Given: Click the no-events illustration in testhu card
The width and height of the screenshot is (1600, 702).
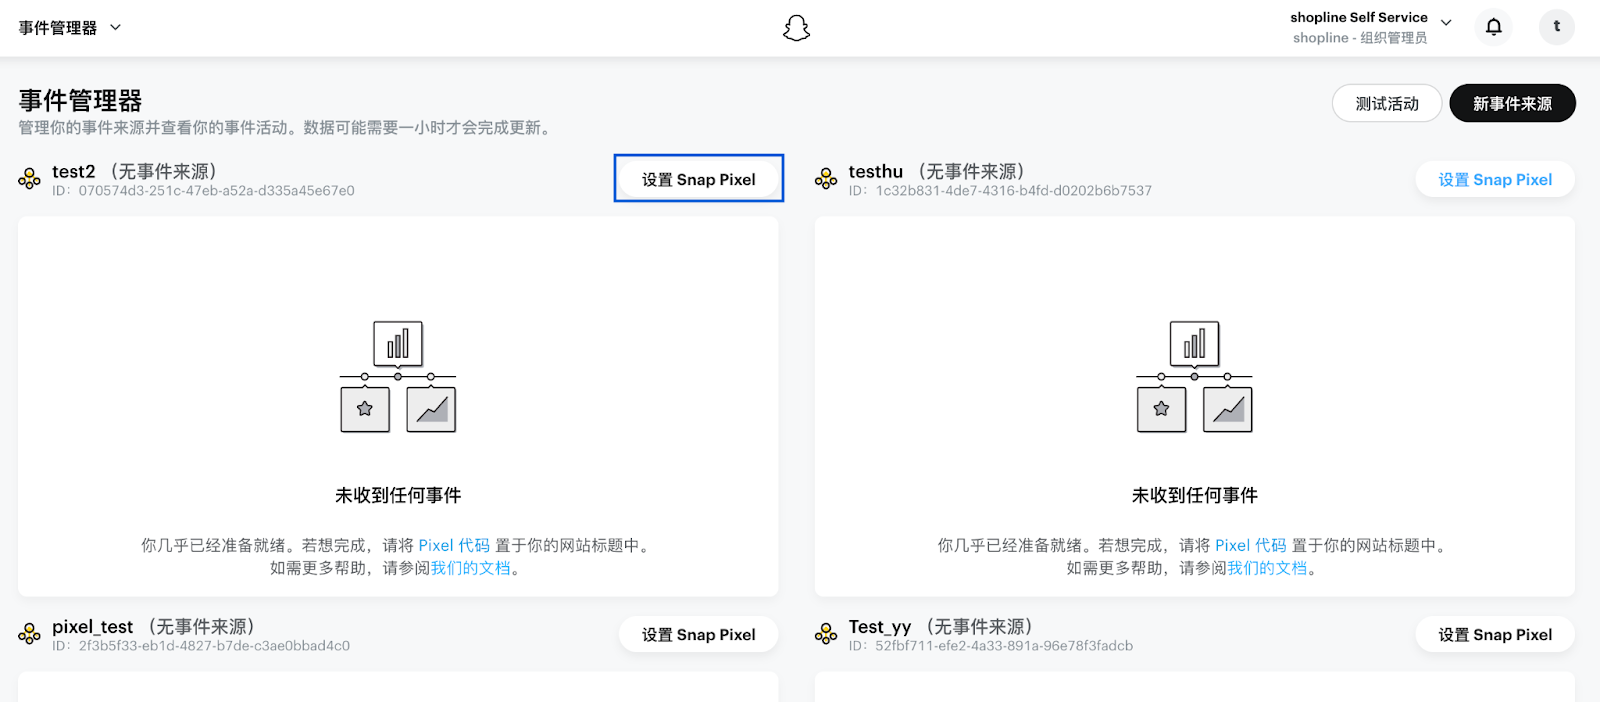Looking at the screenshot, I should (1194, 377).
